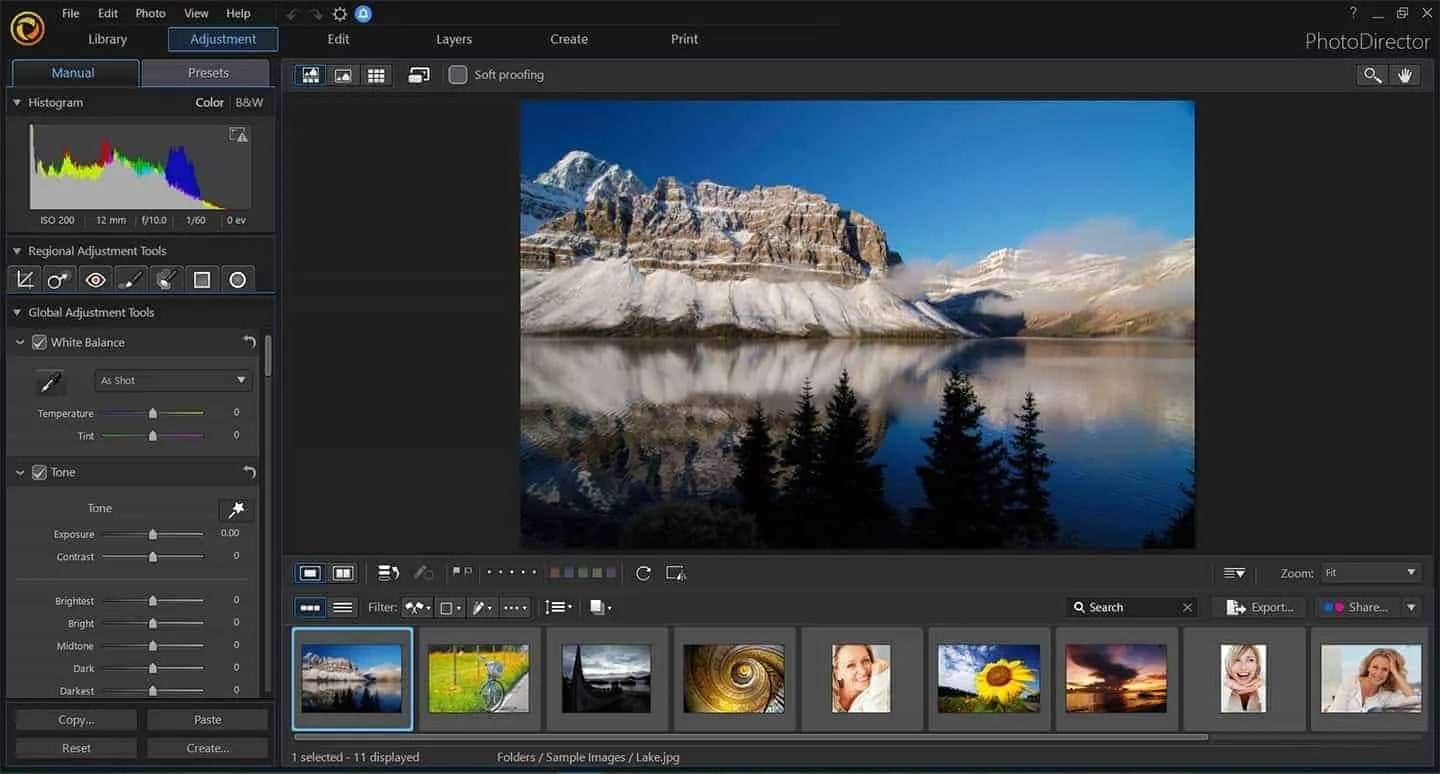The image size is (1440, 774).
Task: Click the Copy... button
Action: [76, 720]
